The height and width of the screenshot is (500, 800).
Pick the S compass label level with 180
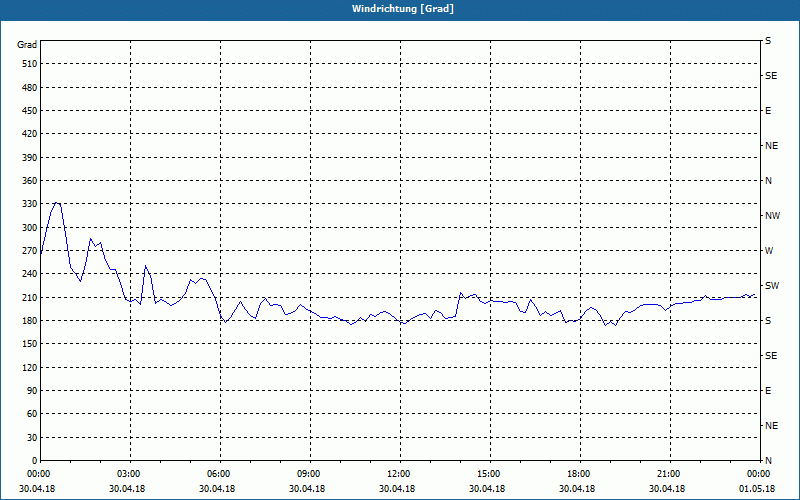(768, 321)
